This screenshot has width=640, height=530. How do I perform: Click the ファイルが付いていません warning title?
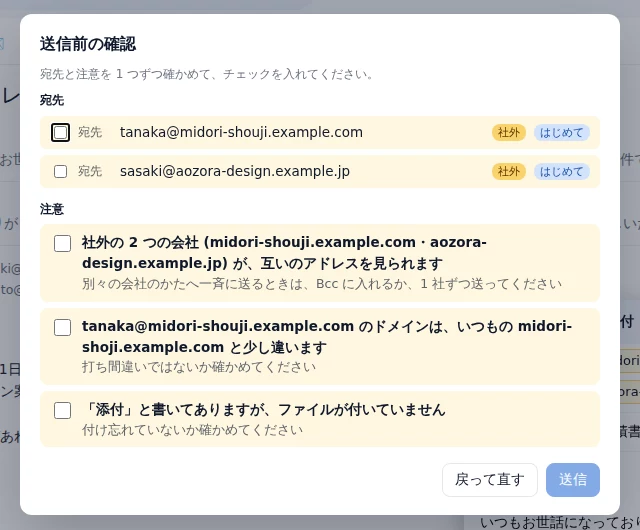pos(264,410)
